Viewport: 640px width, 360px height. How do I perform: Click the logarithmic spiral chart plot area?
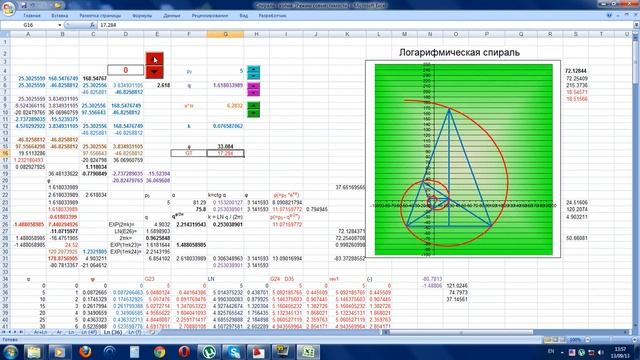click(464, 160)
